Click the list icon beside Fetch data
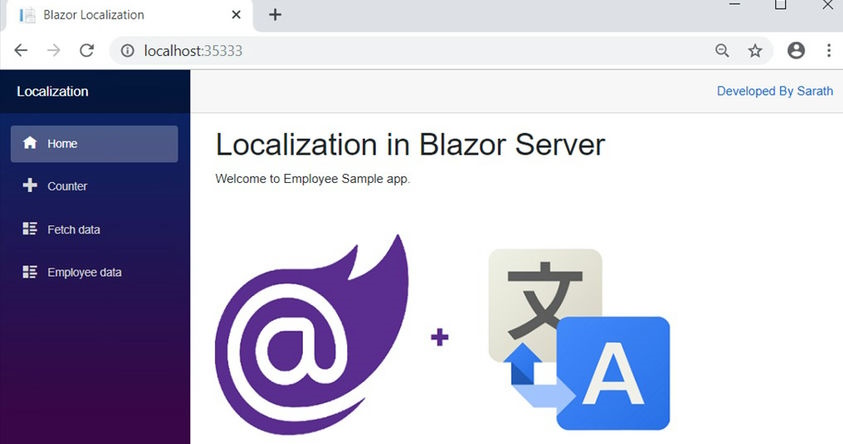Viewport: 843px width, 444px height. tap(30, 228)
